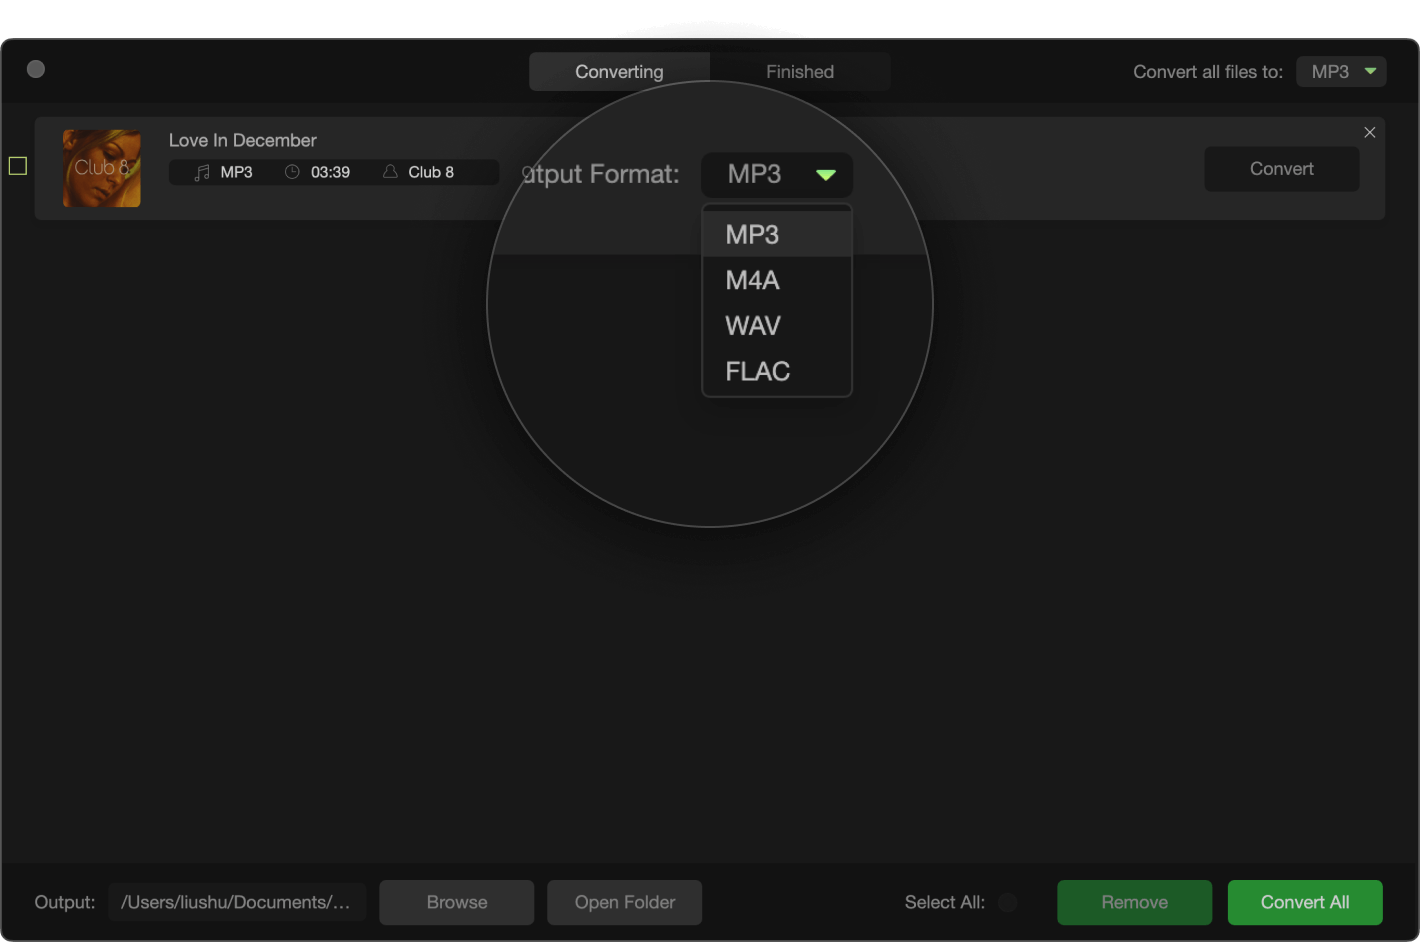Image resolution: width=1420 pixels, height=942 pixels.
Task: Choose MP3 option in the open list
Action: (752, 235)
